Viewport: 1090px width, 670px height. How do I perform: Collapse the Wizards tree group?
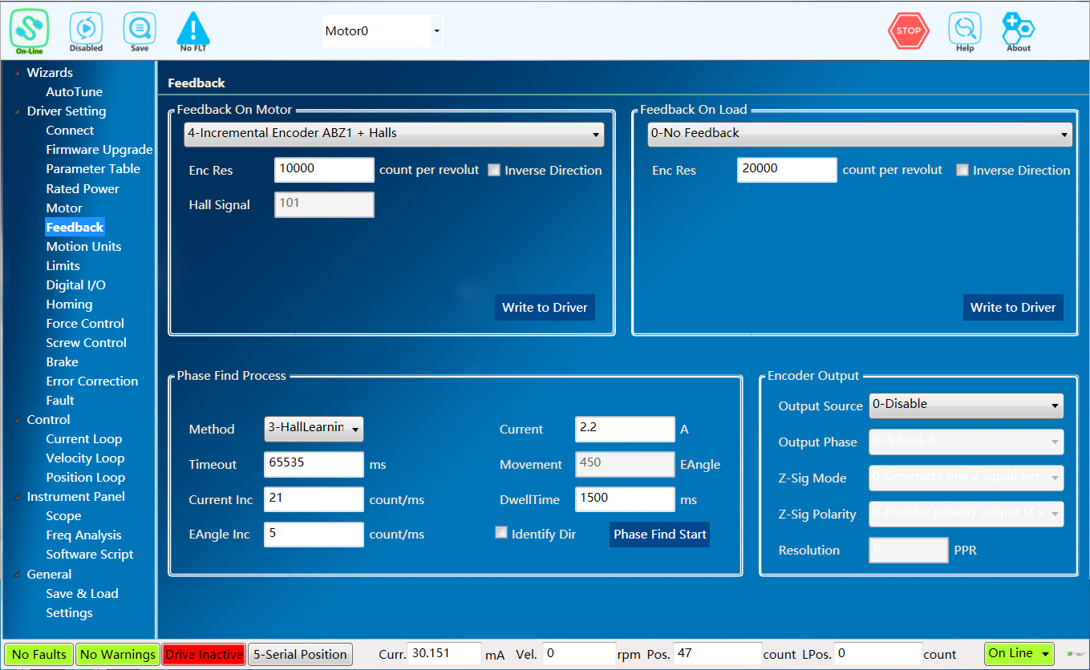tap(17, 73)
